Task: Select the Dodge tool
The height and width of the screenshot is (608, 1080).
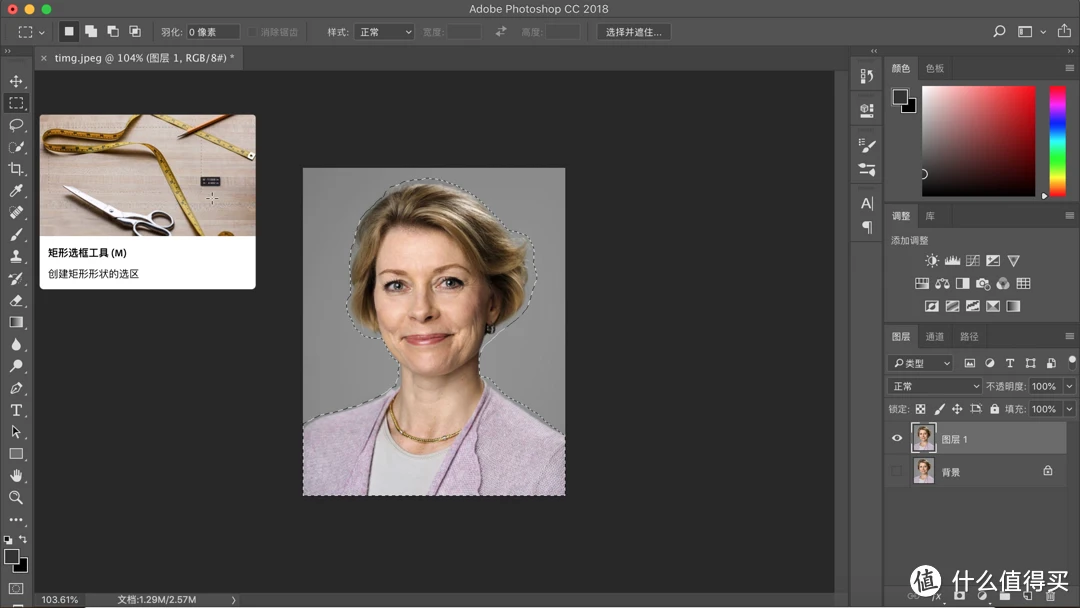Action: click(x=16, y=366)
